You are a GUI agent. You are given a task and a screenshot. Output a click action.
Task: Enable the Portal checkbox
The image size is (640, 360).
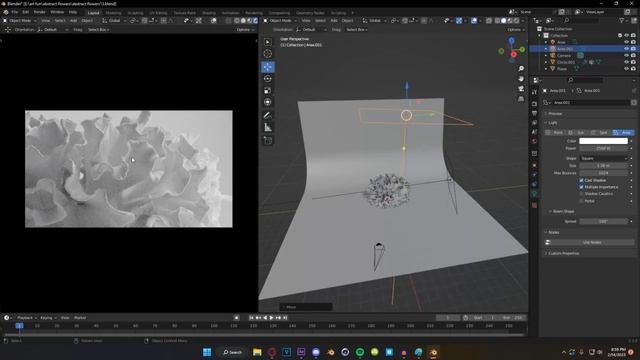tap(581, 201)
